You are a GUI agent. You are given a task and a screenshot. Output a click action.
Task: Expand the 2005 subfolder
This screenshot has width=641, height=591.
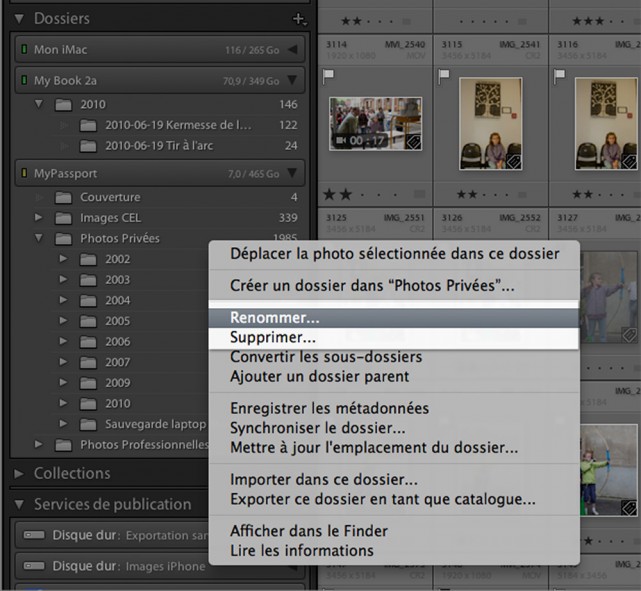pos(63,320)
